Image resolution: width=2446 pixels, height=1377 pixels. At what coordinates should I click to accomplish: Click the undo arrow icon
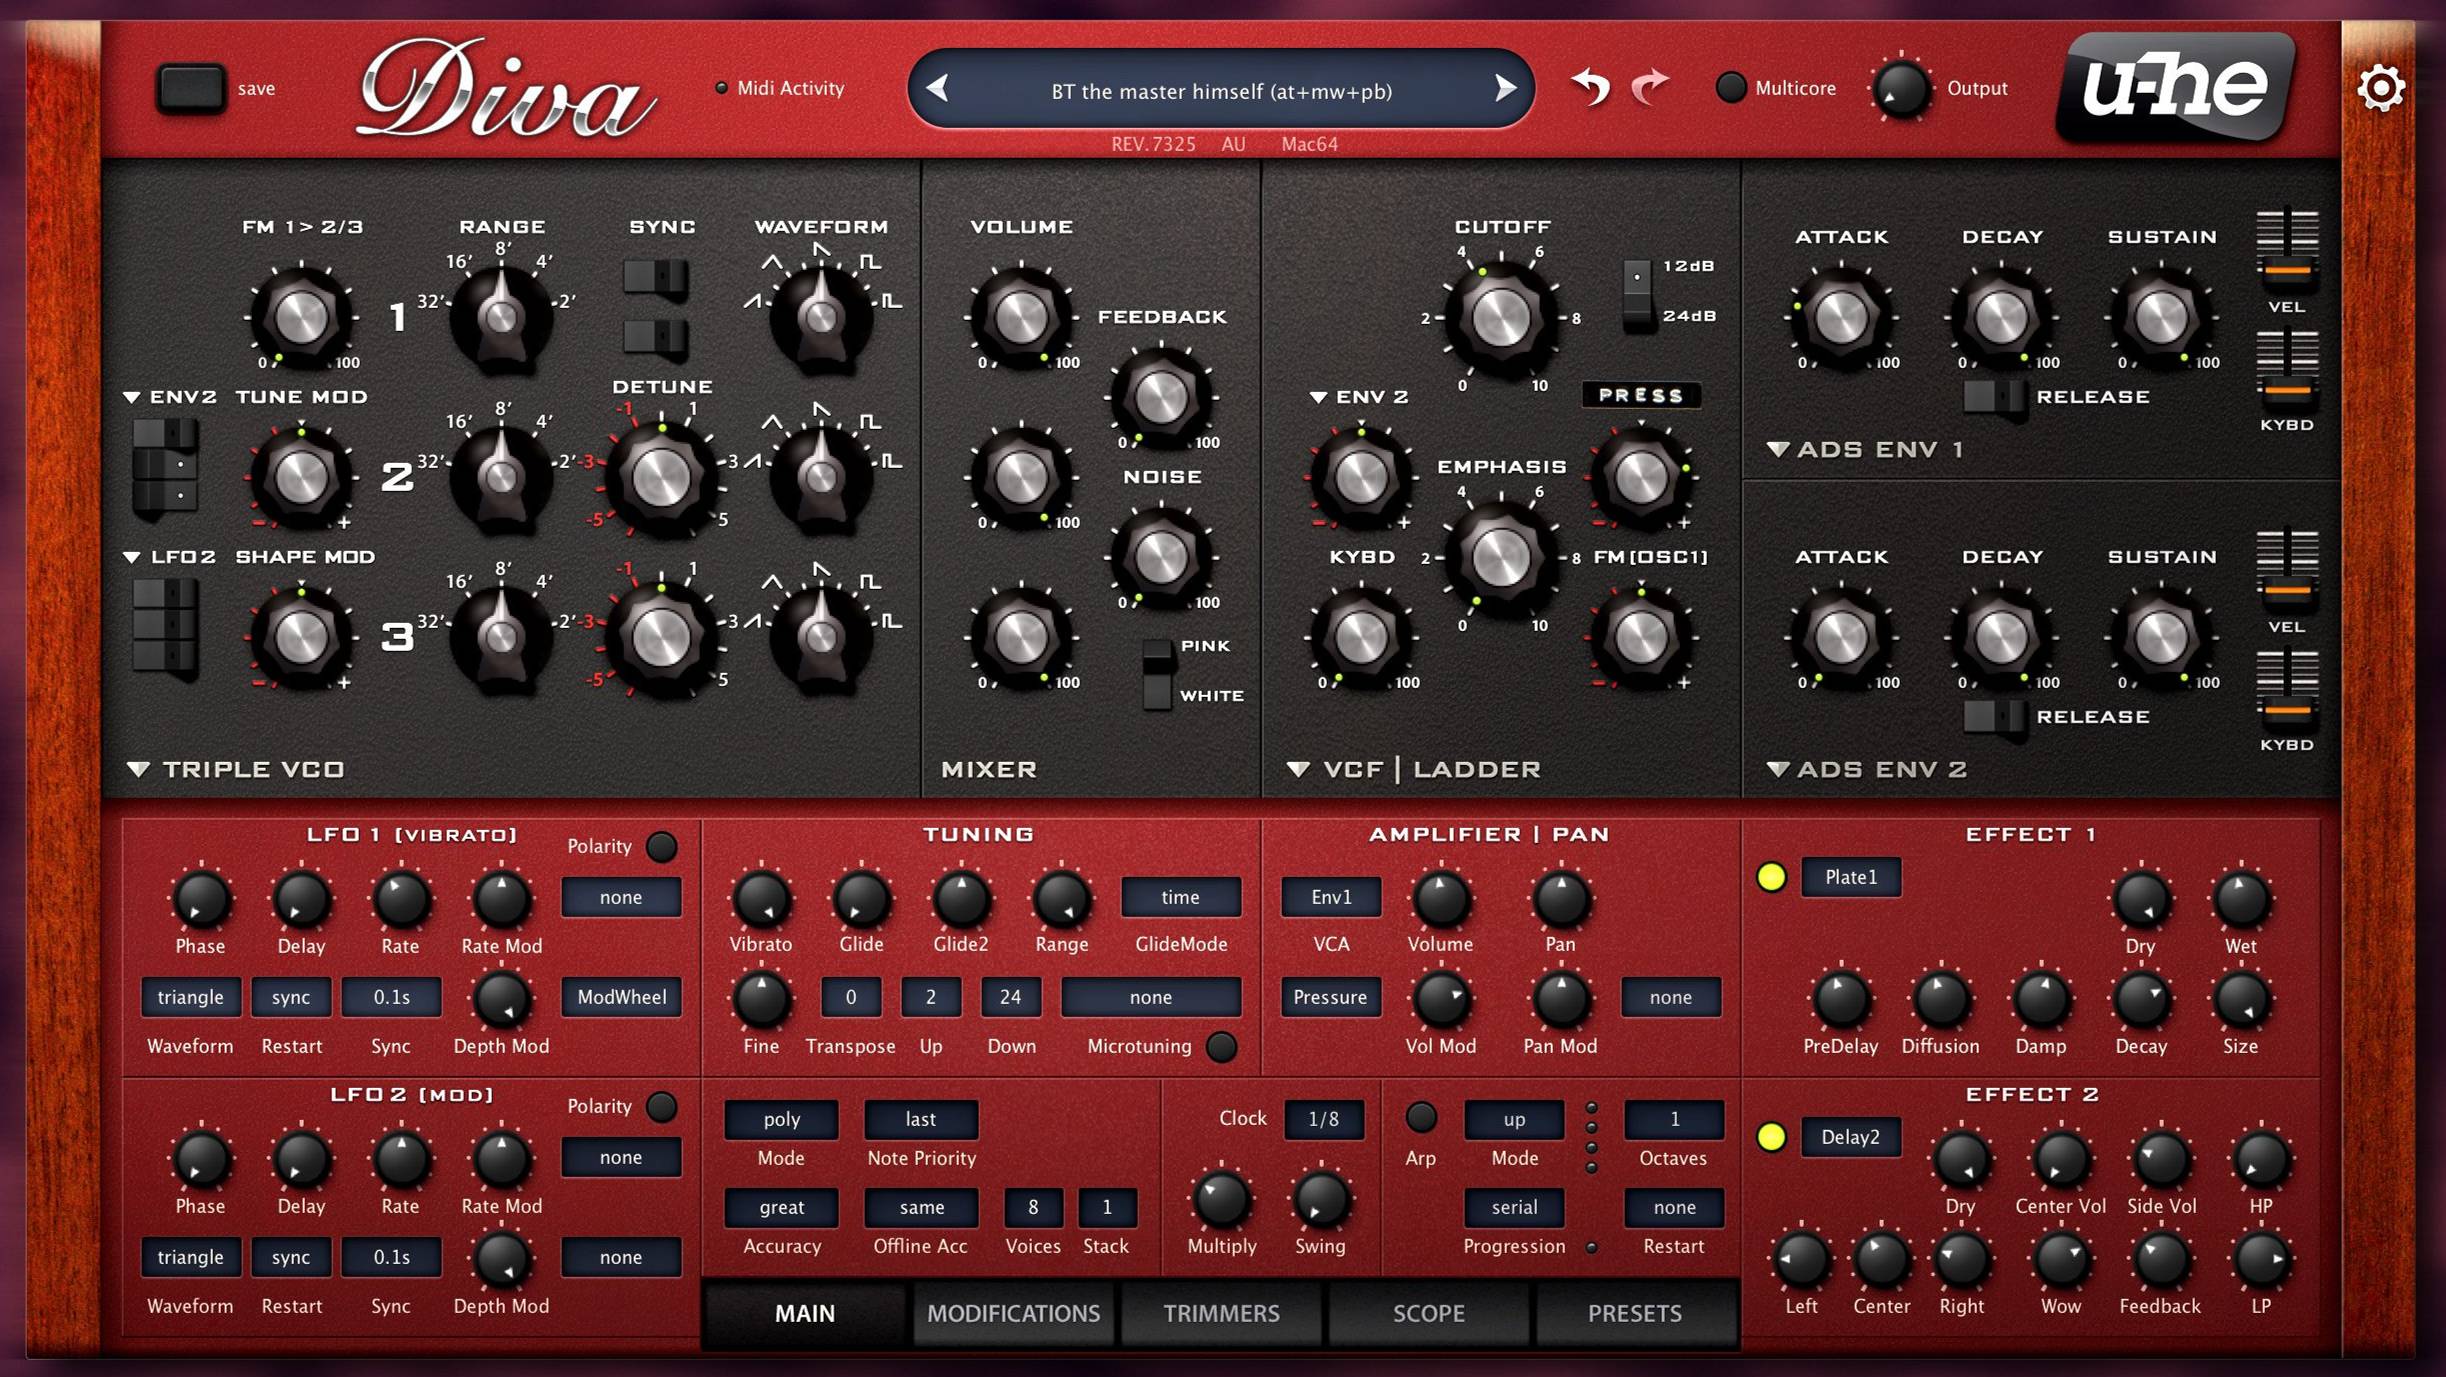(x=1590, y=88)
